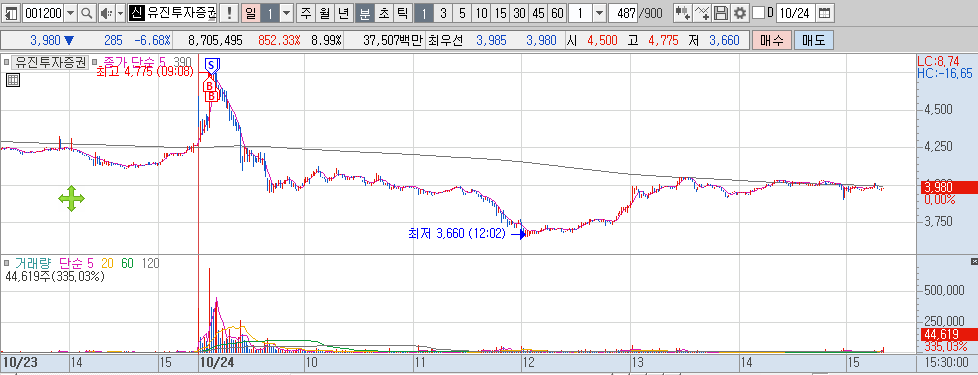Select the 월 (monthly) period toggle
The height and width of the screenshot is (375, 978).
pyautogui.click(x=324, y=12)
